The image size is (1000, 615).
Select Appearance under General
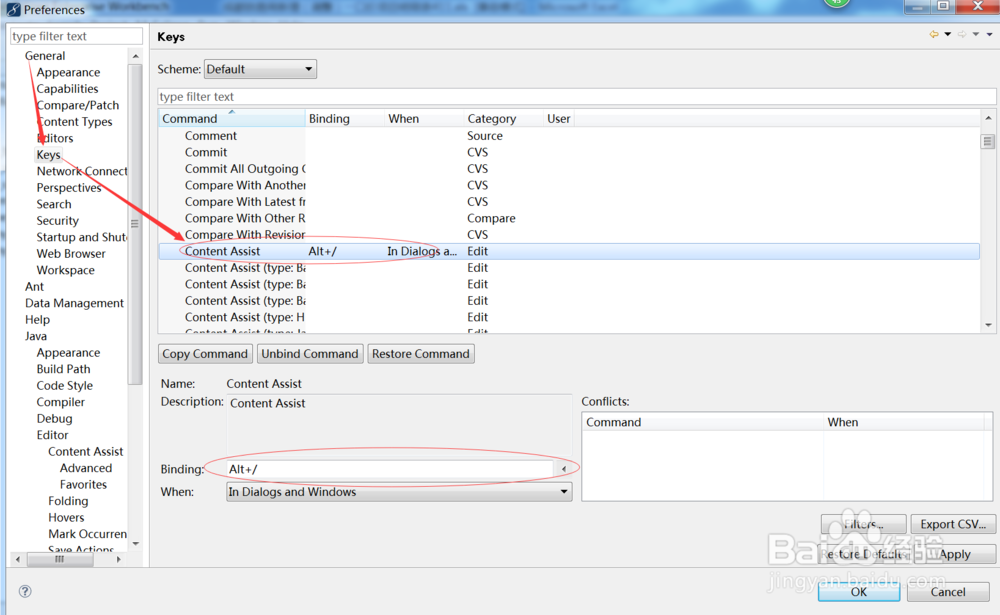[68, 72]
